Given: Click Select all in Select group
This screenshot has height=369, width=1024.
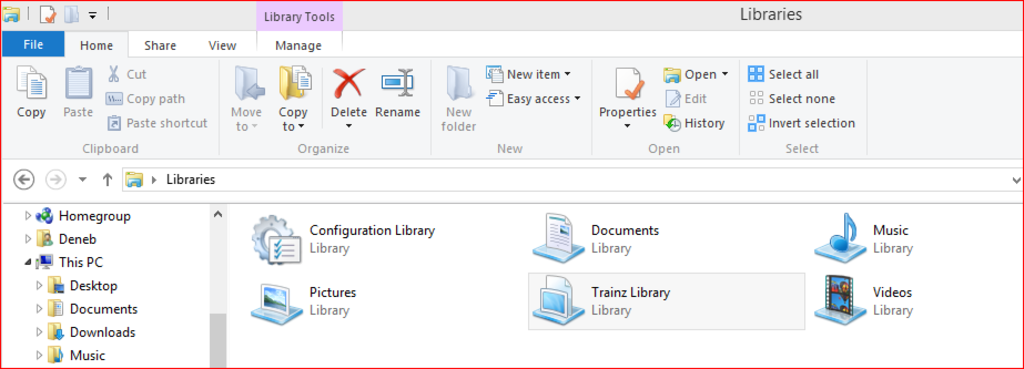Looking at the screenshot, I should coord(784,74).
